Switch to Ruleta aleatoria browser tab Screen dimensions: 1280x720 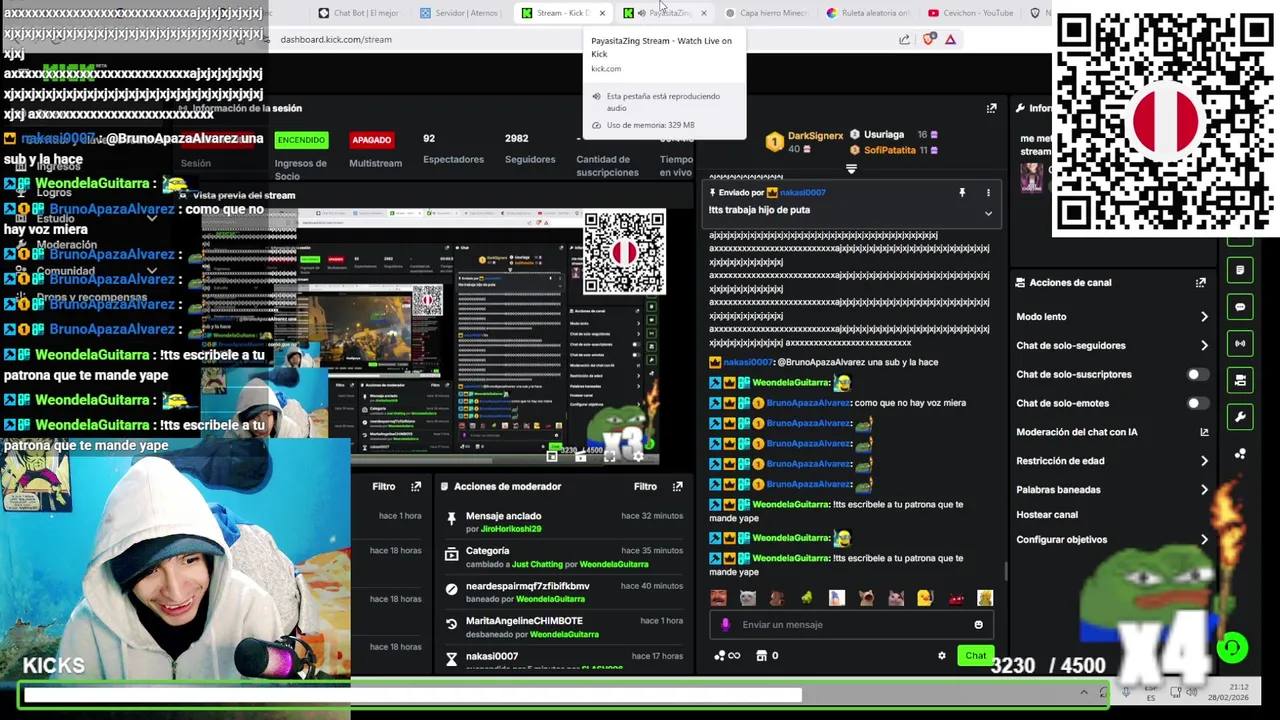point(868,13)
